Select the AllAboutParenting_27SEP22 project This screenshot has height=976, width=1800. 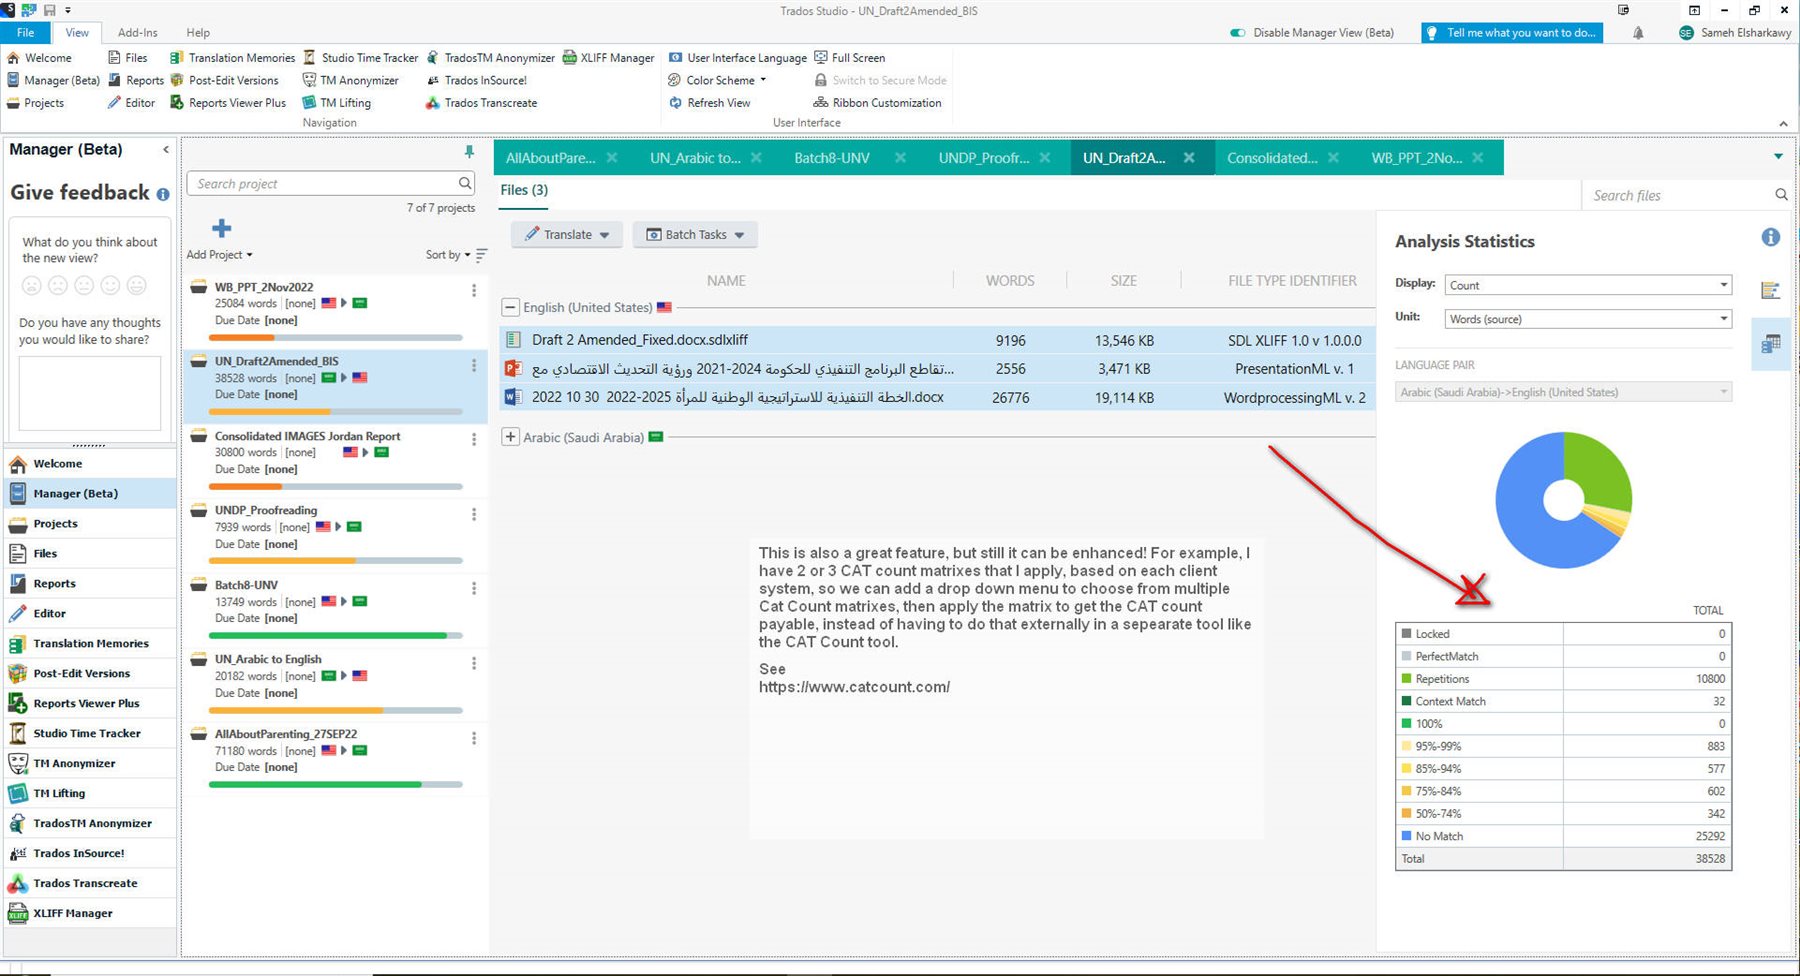point(335,758)
